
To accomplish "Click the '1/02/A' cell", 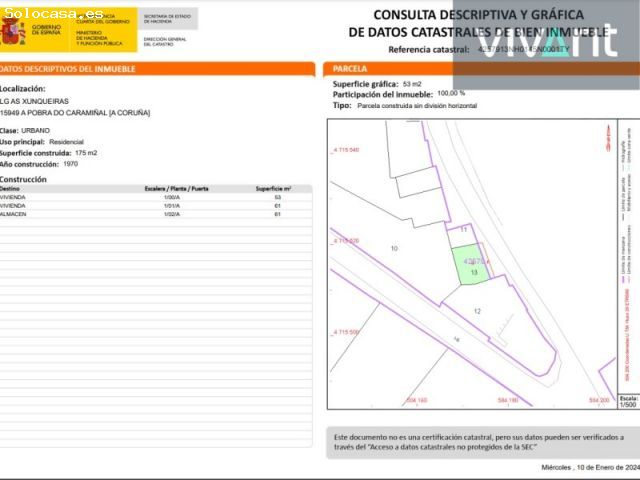I will pos(172,214).
